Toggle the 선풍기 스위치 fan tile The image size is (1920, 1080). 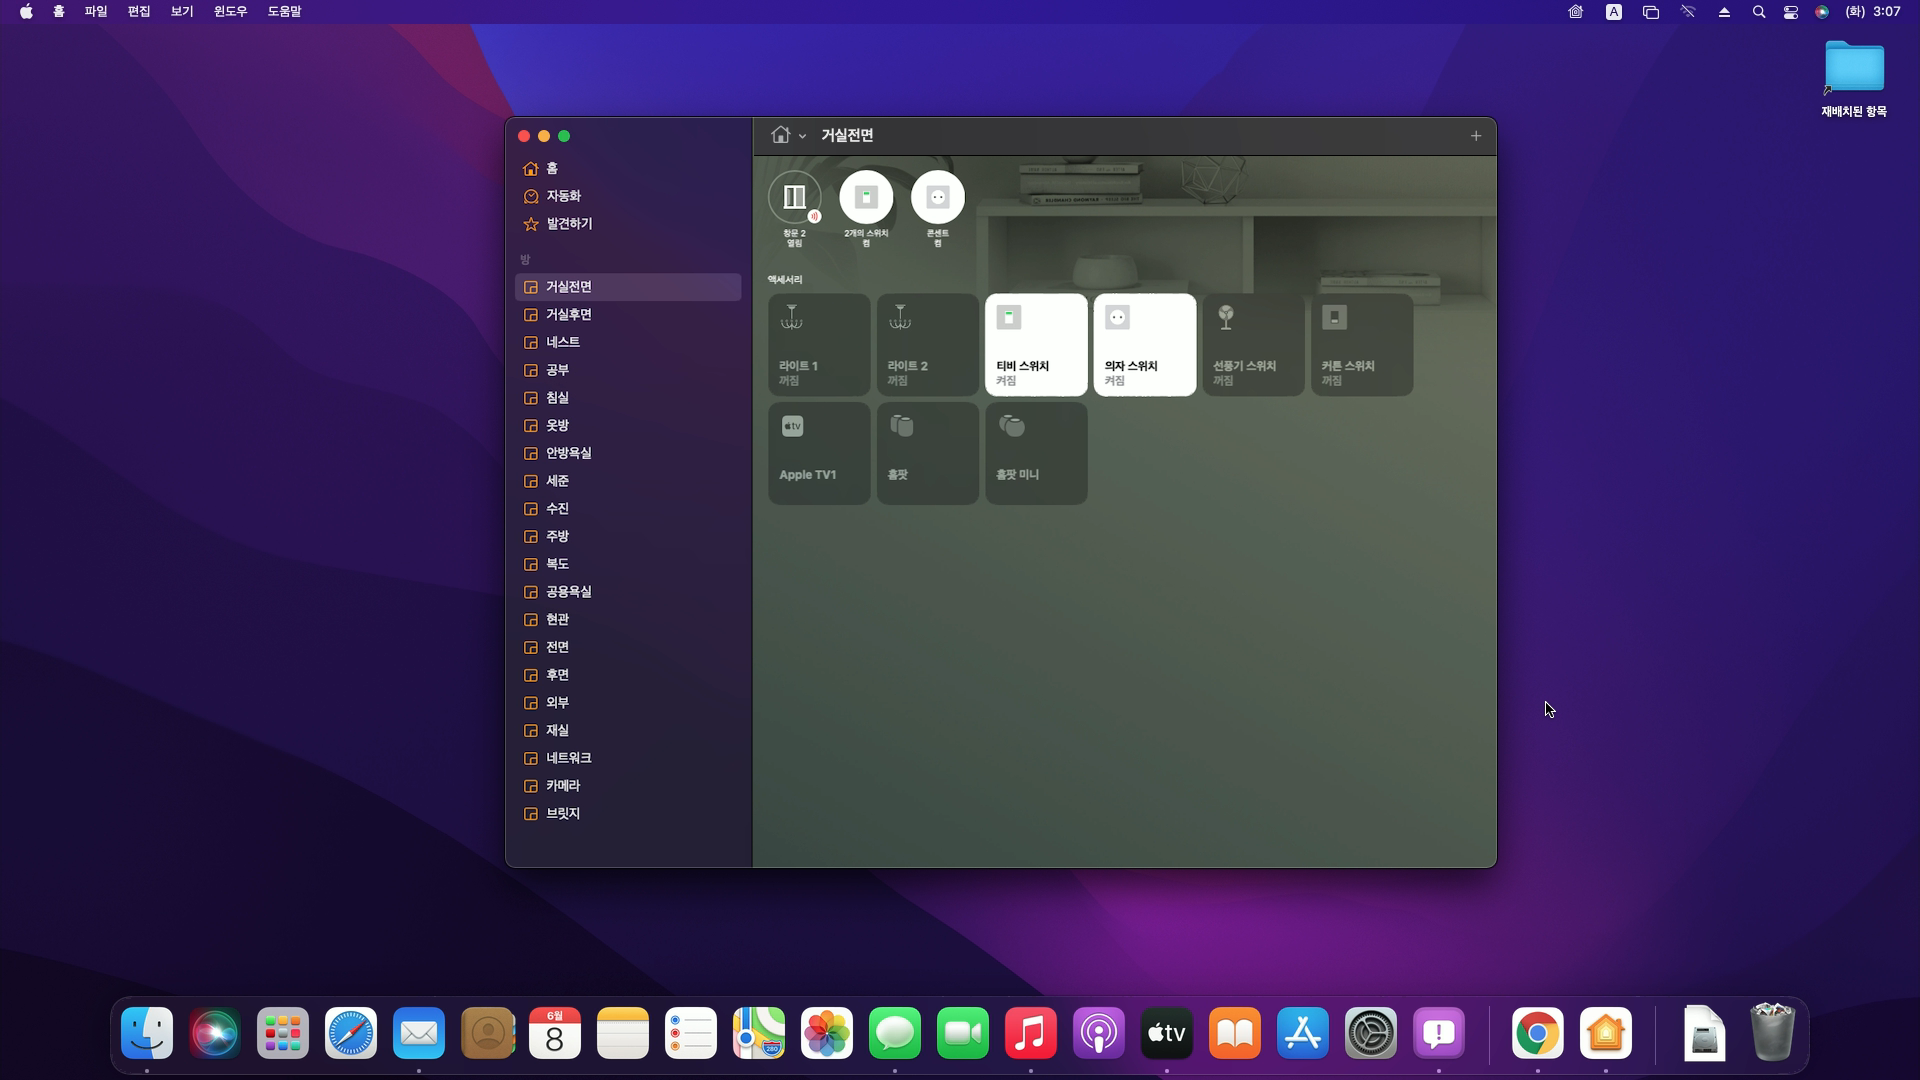pyautogui.click(x=1253, y=344)
